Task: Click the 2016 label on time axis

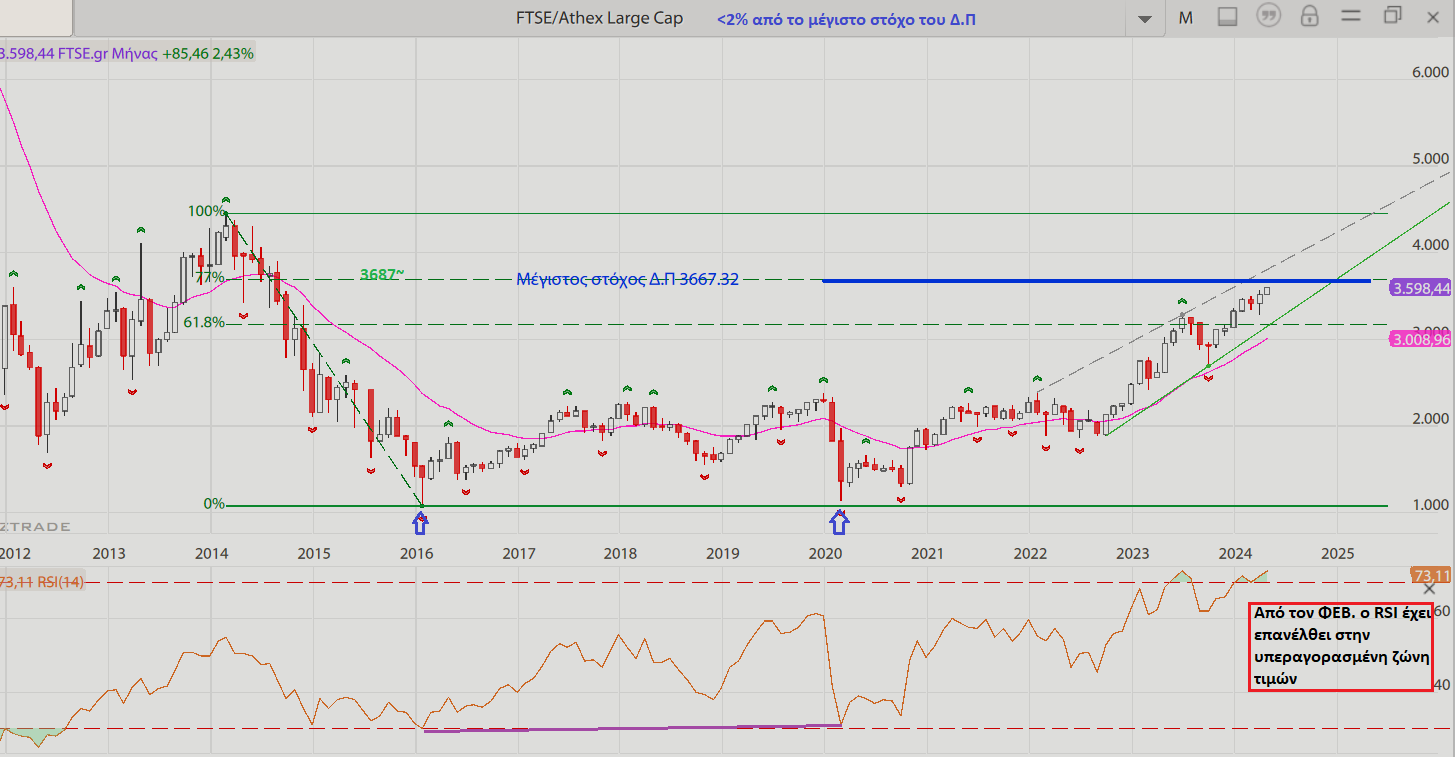Action: point(416,553)
